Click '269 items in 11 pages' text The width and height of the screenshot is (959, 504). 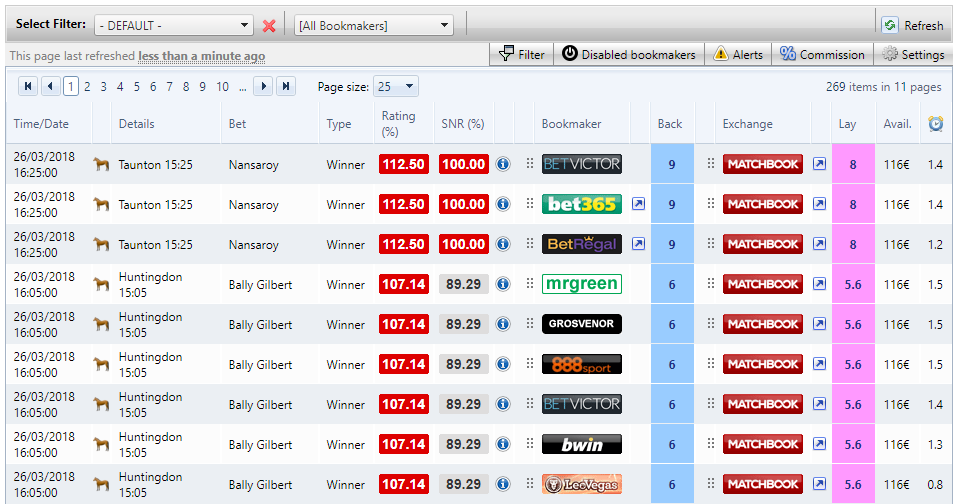pyautogui.click(x=883, y=87)
